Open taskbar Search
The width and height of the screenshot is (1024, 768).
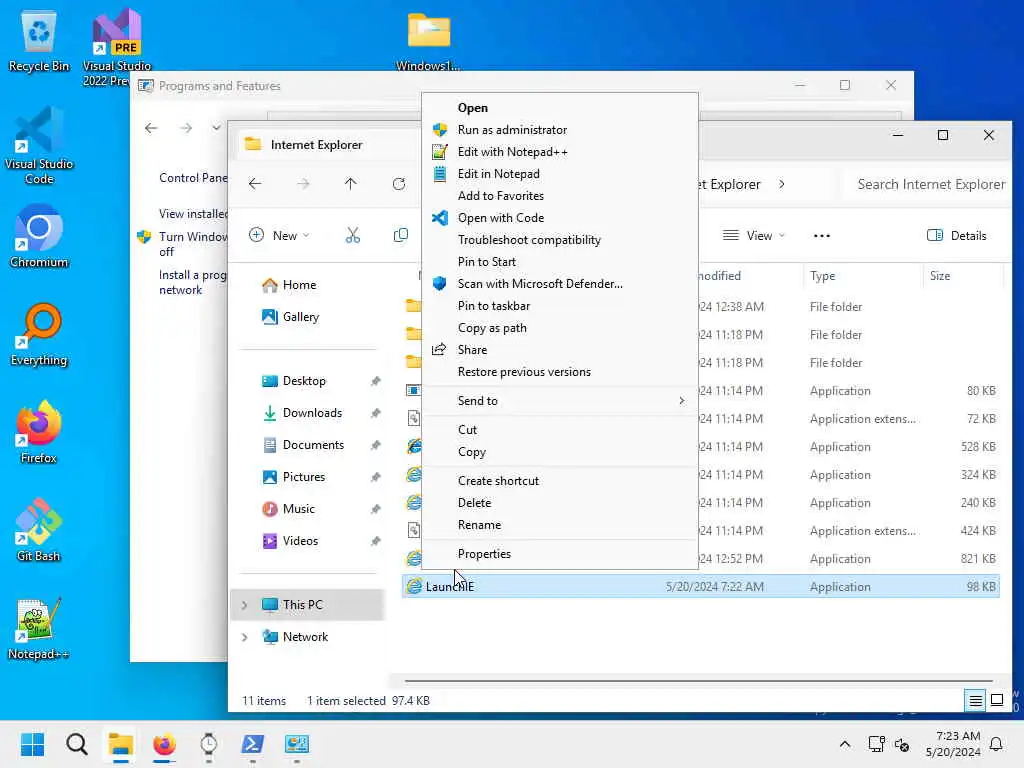click(76, 744)
